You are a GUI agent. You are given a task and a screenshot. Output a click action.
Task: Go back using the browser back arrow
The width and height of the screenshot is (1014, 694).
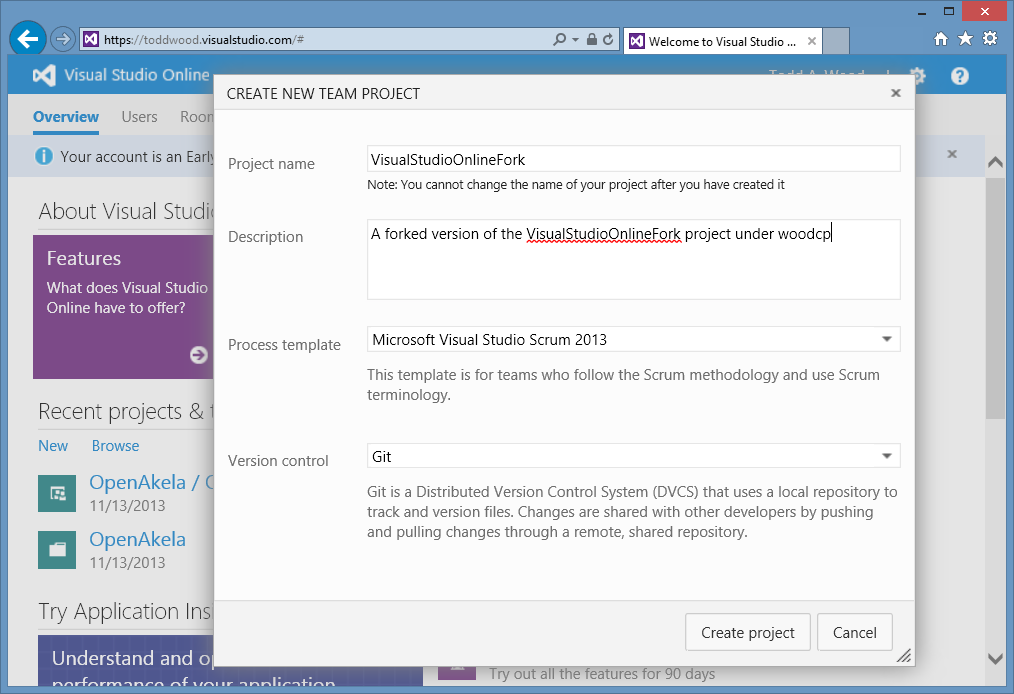28,39
